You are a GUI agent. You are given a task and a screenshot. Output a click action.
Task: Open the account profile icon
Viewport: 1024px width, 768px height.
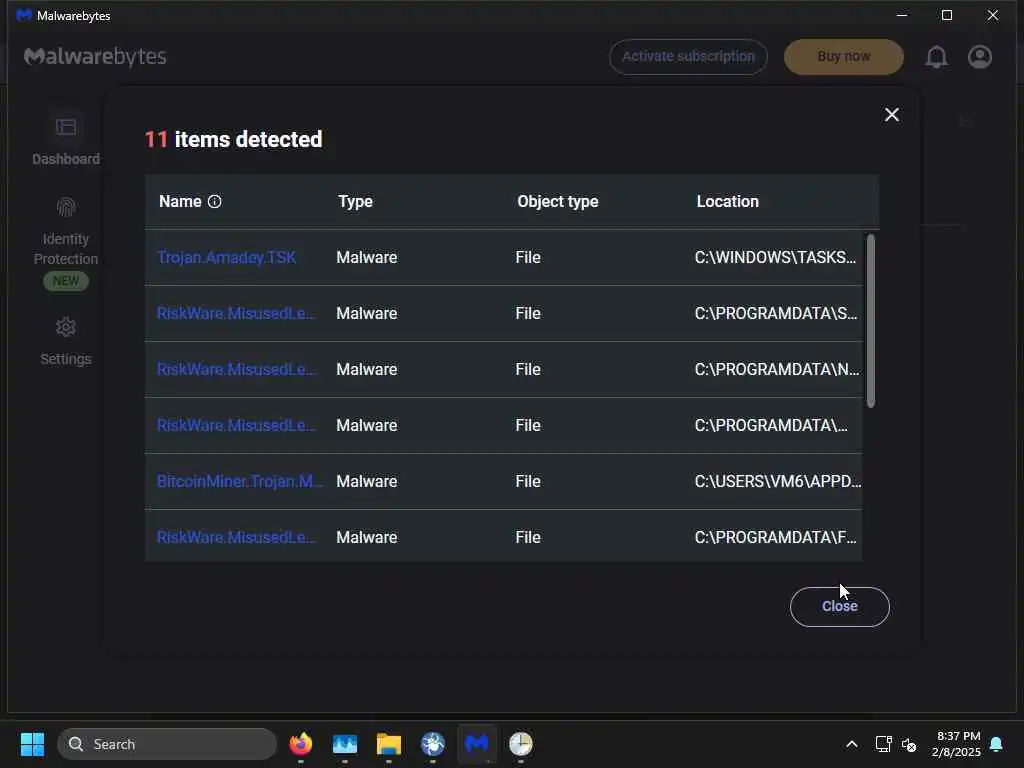coord(980,57)
